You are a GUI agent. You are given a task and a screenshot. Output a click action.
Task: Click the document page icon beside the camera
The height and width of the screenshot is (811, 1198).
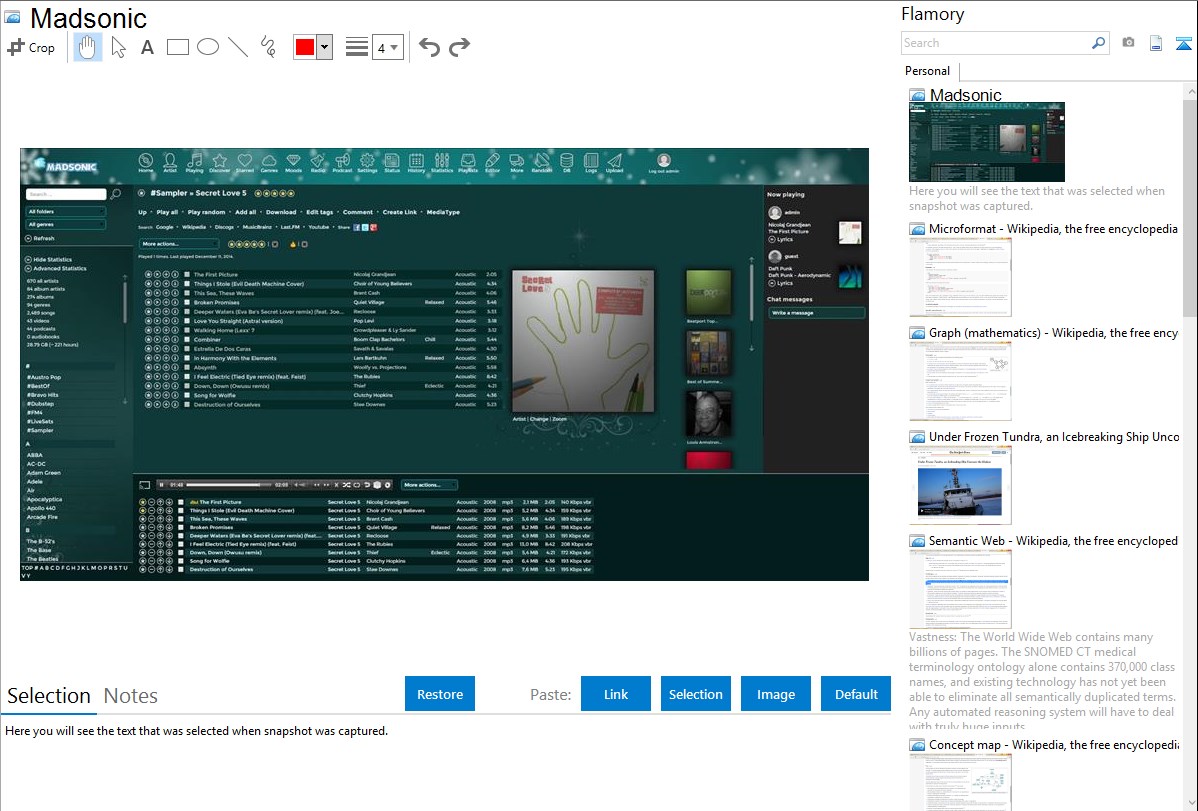pyautogui.click(x=1156, y=43)
